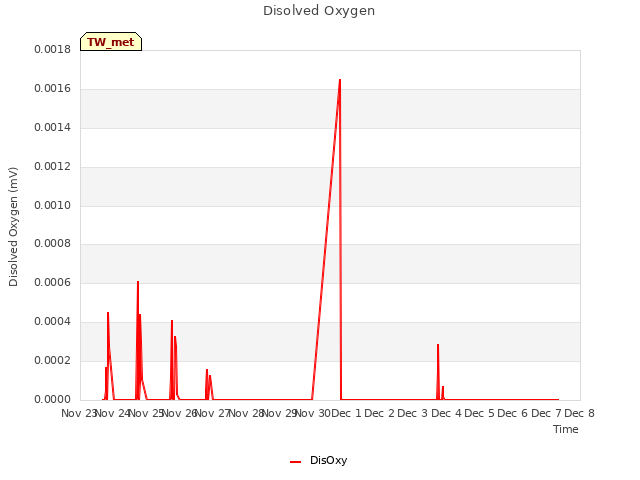Click the chart title Disolved Oxygen

point(319,11)
